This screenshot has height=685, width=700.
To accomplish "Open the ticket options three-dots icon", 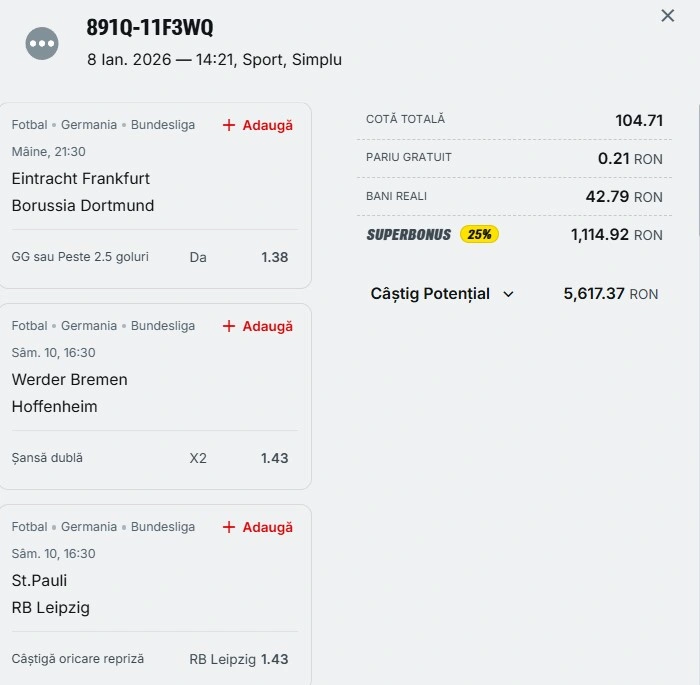I will [x=42, y=43].
